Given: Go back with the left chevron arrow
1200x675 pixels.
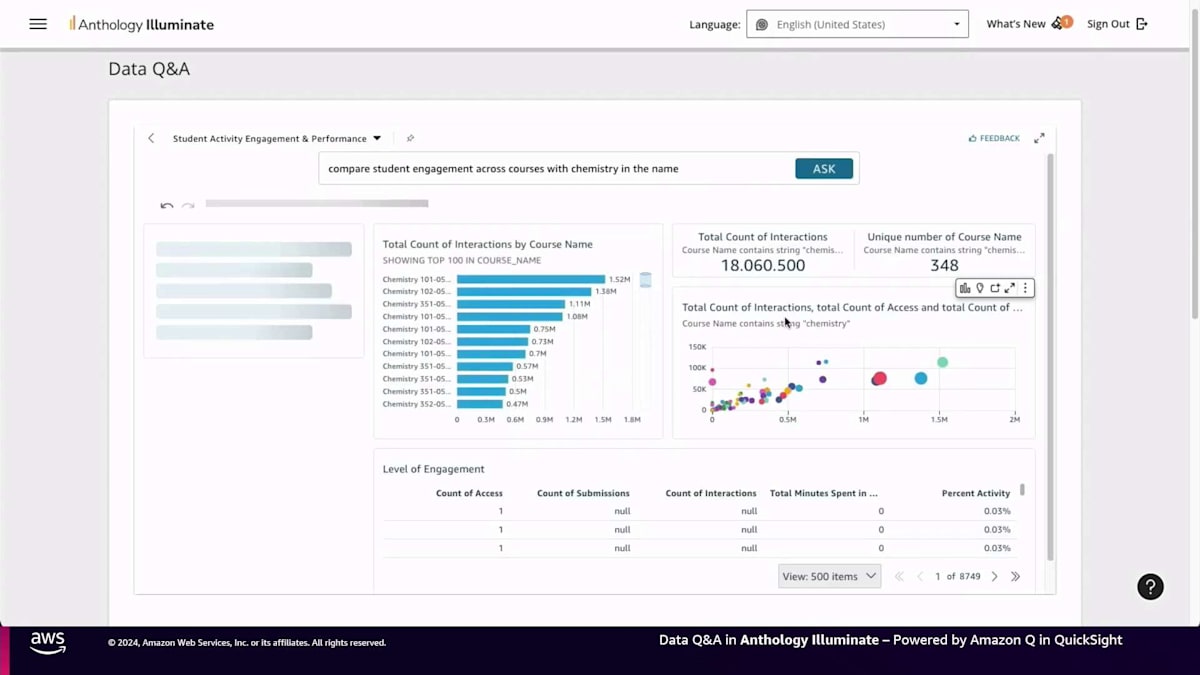Looking at the screenshot, I should 151,138.
